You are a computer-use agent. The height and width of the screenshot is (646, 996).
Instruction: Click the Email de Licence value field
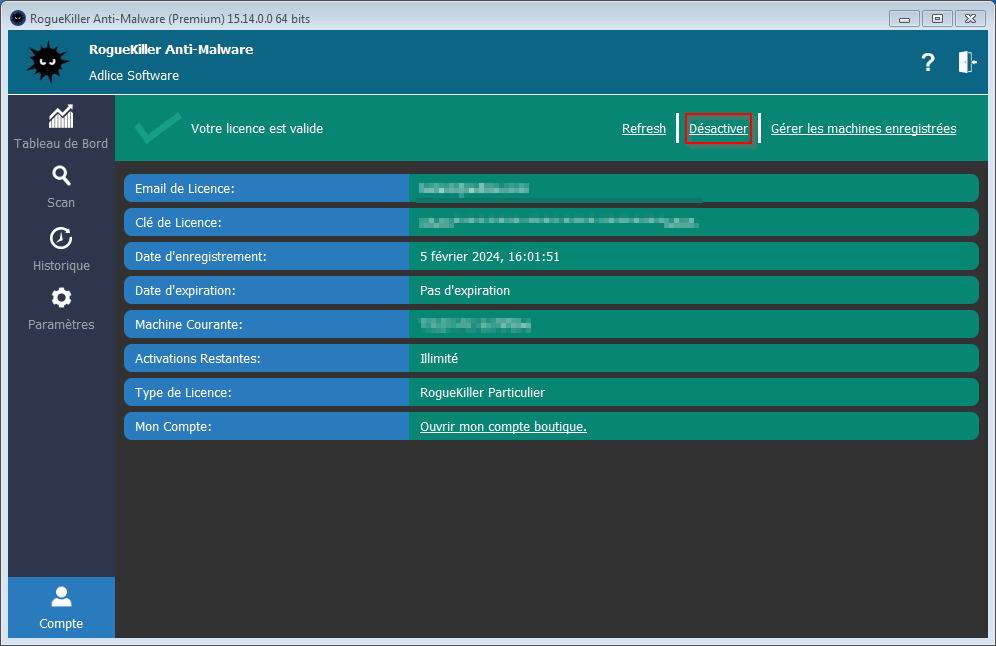[474, 188]
